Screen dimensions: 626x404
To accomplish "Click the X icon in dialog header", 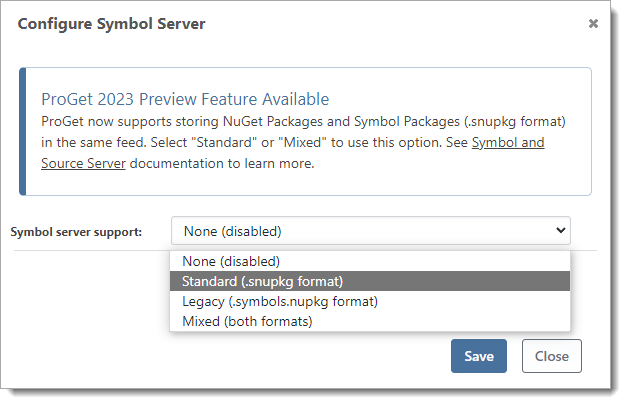I will coord(593,23).
